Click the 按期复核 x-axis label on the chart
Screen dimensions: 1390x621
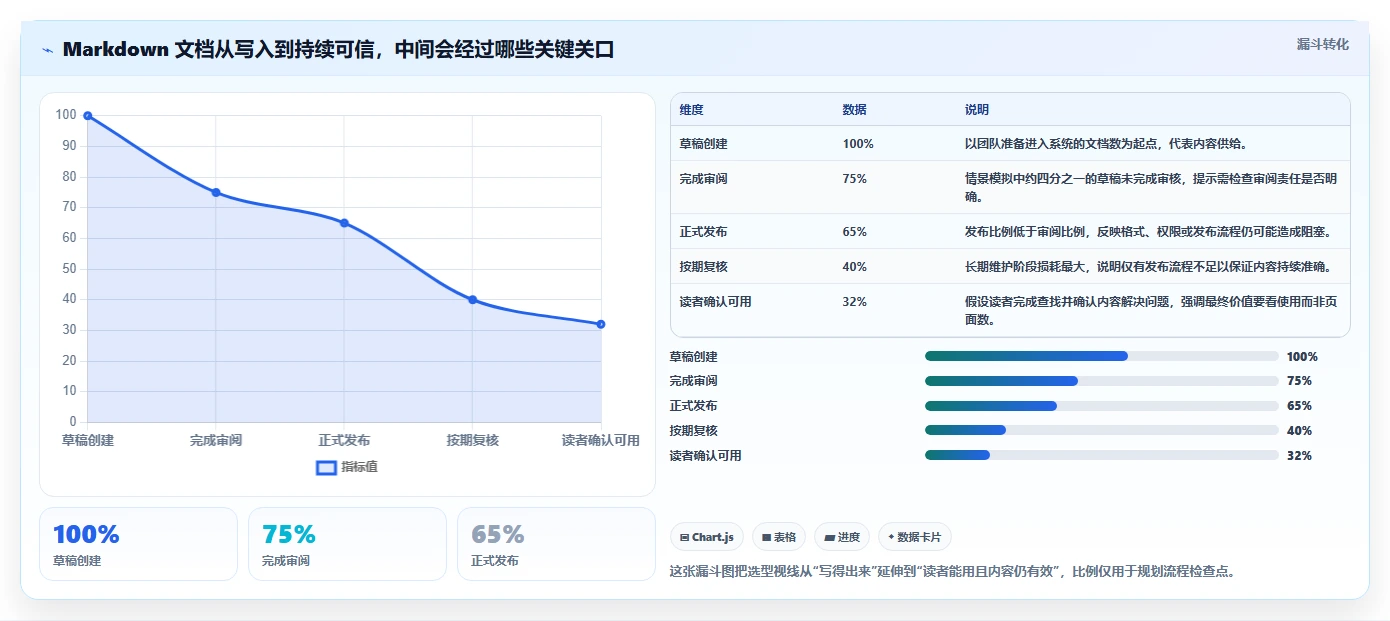[x=472, y=441]
